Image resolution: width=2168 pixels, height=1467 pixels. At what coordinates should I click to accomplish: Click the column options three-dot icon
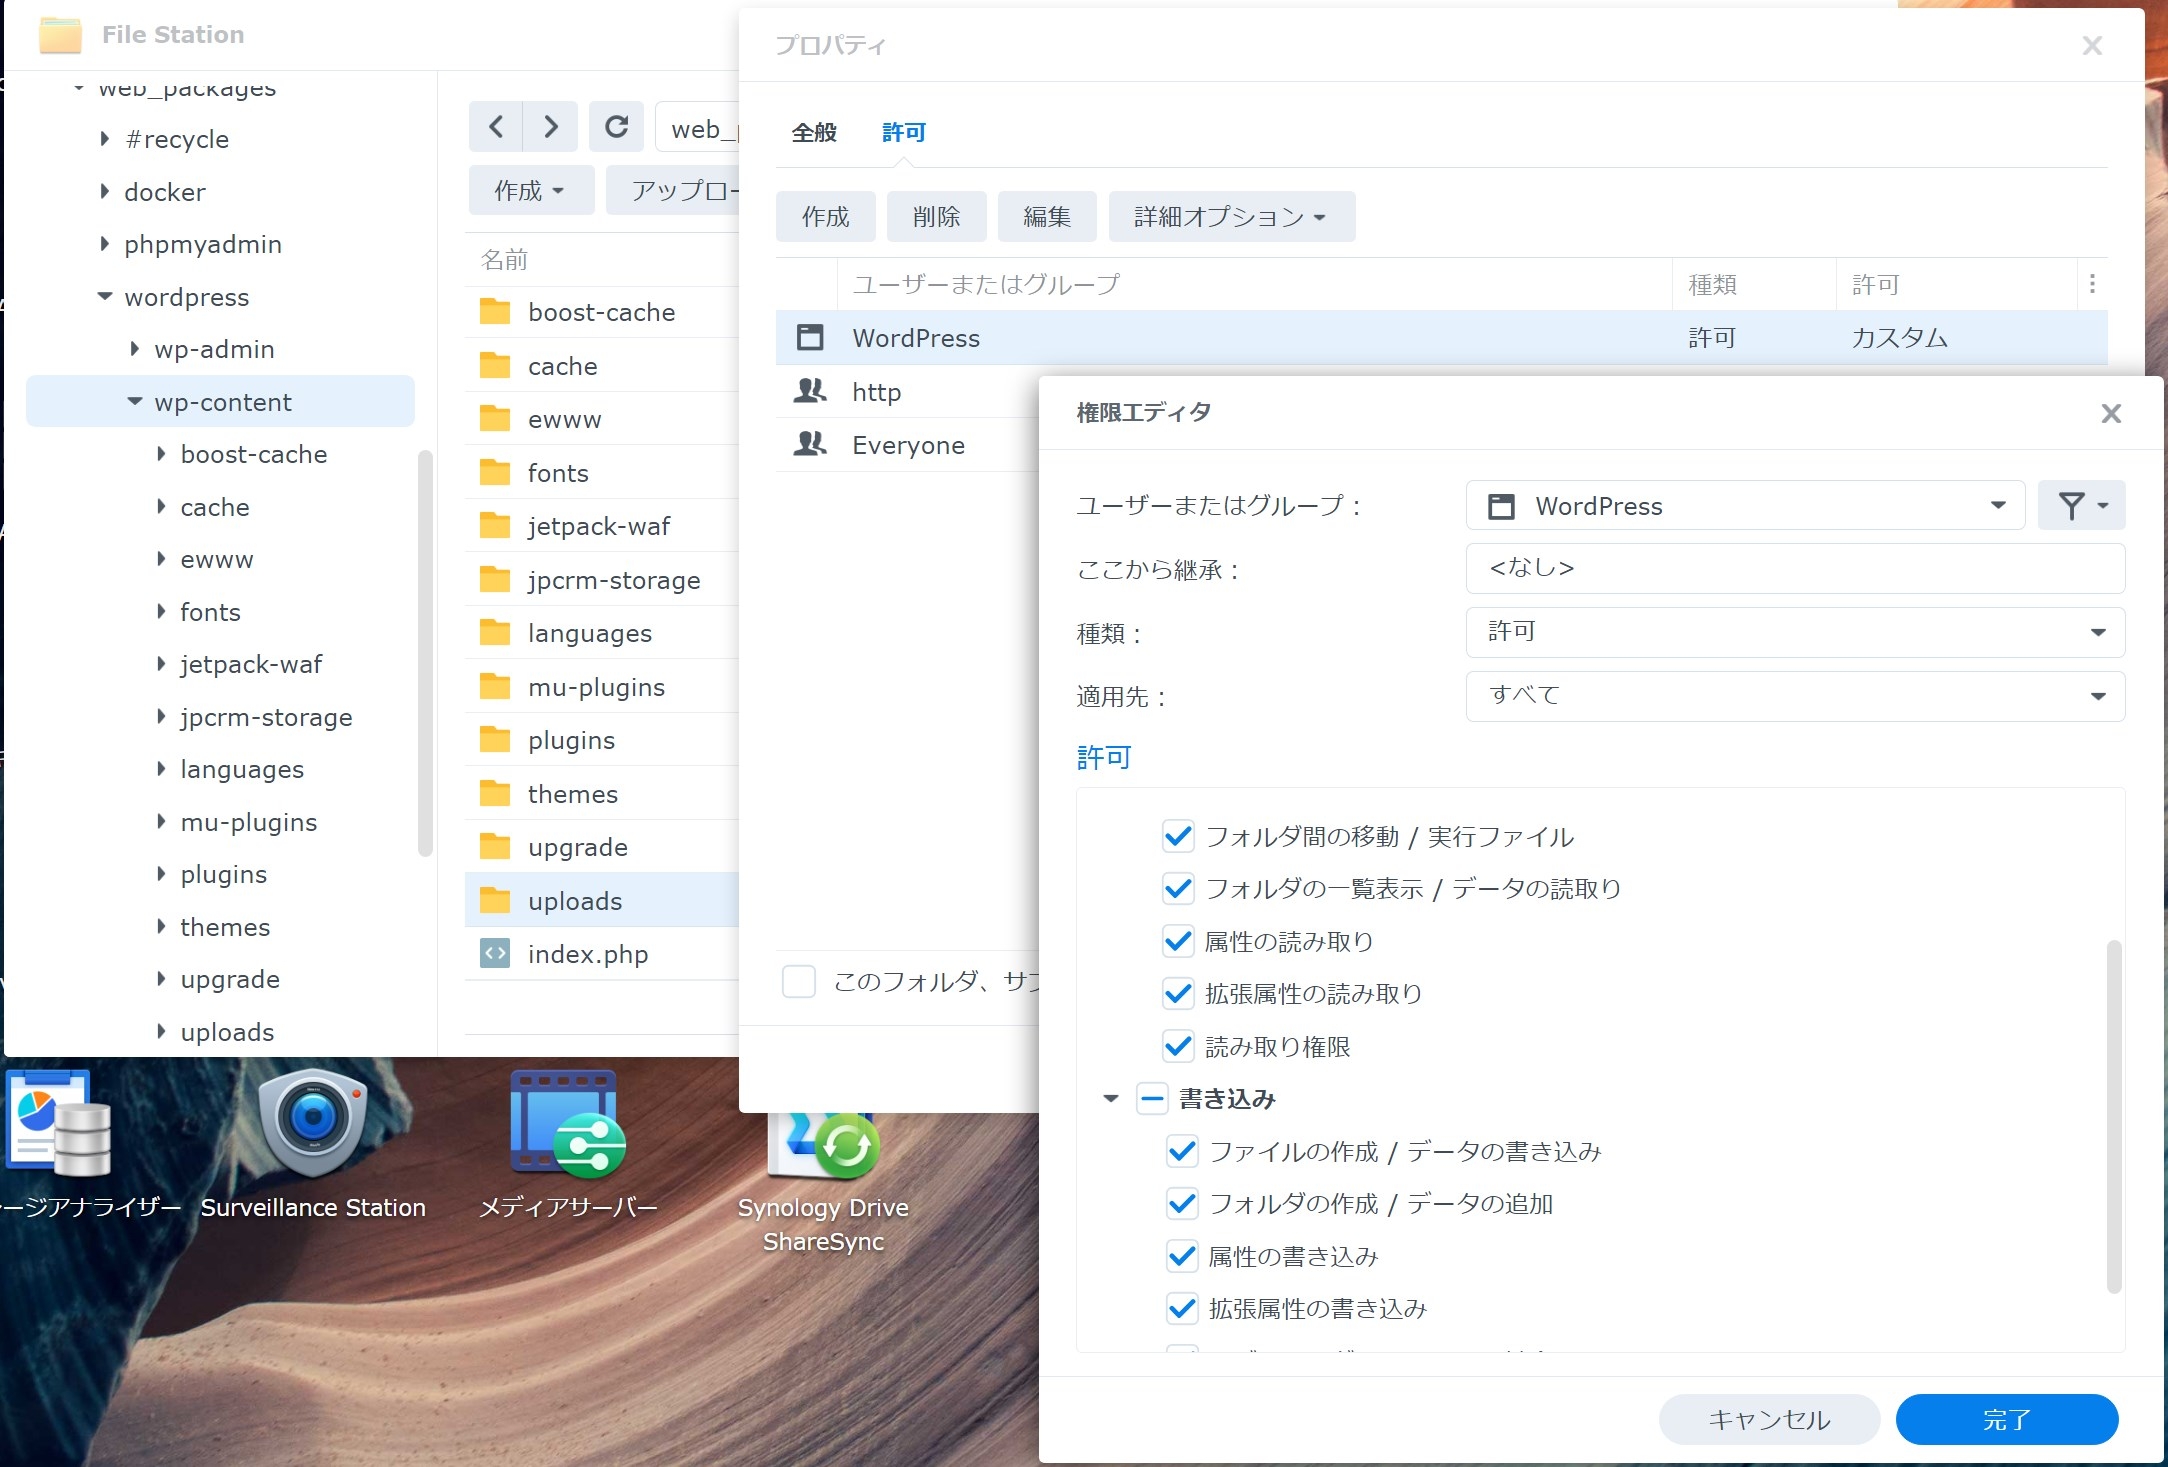[2092, 285]
